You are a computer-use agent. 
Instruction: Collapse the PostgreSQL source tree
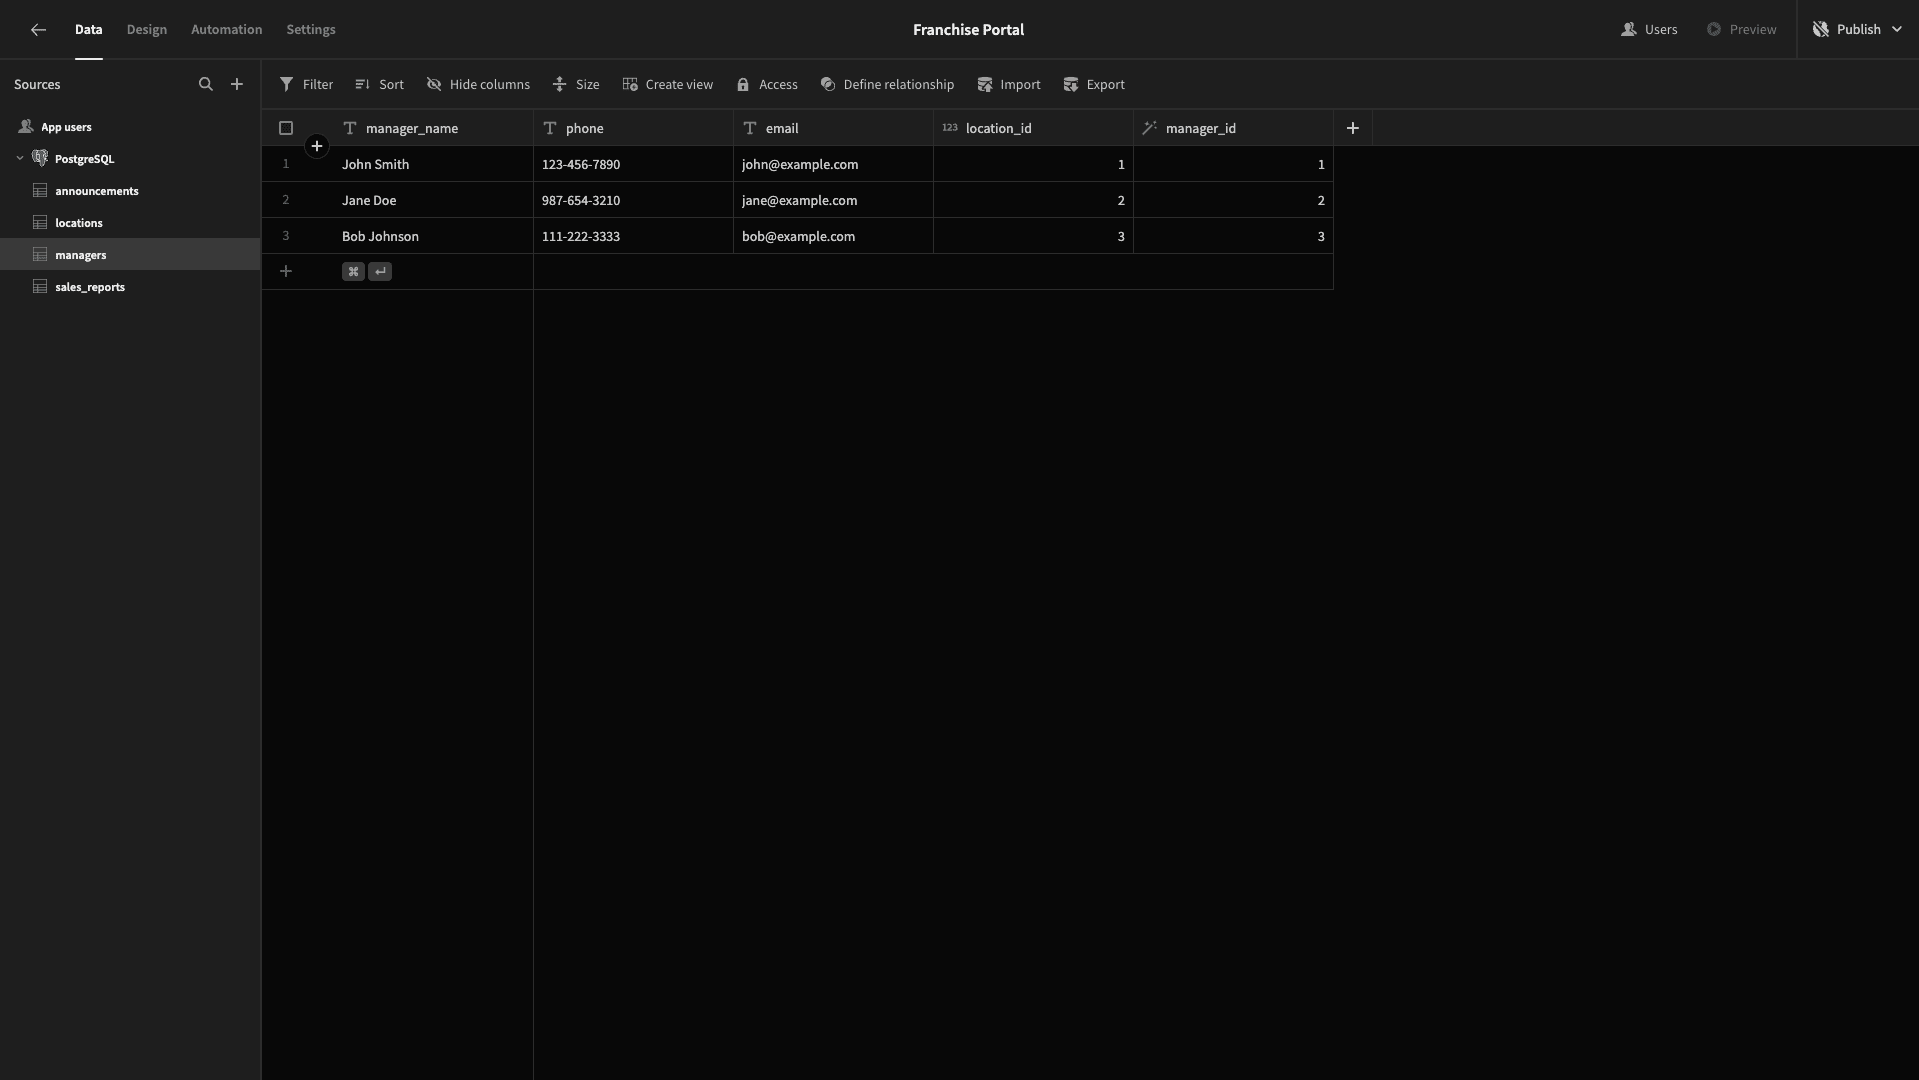pyautogui.click(x=20, y=159)
